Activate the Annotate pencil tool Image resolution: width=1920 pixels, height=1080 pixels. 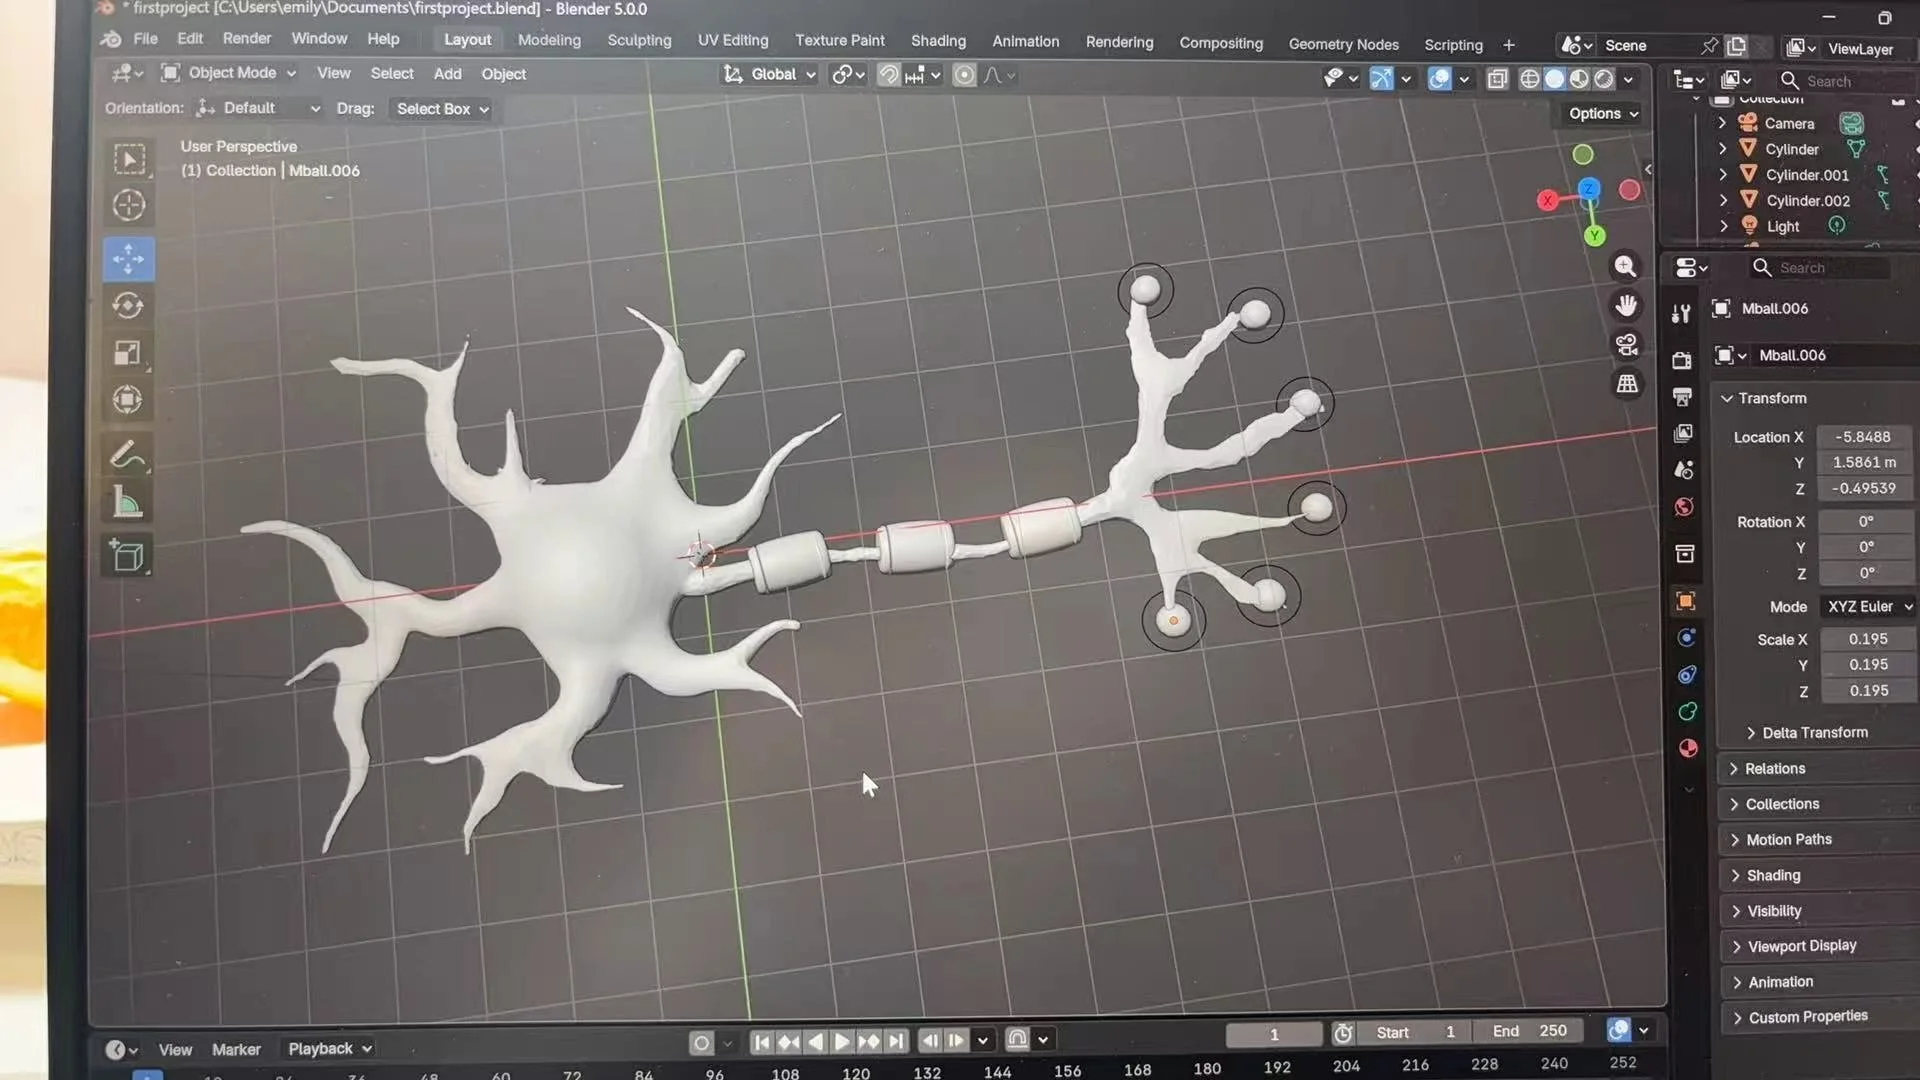[x=129, y=455]
